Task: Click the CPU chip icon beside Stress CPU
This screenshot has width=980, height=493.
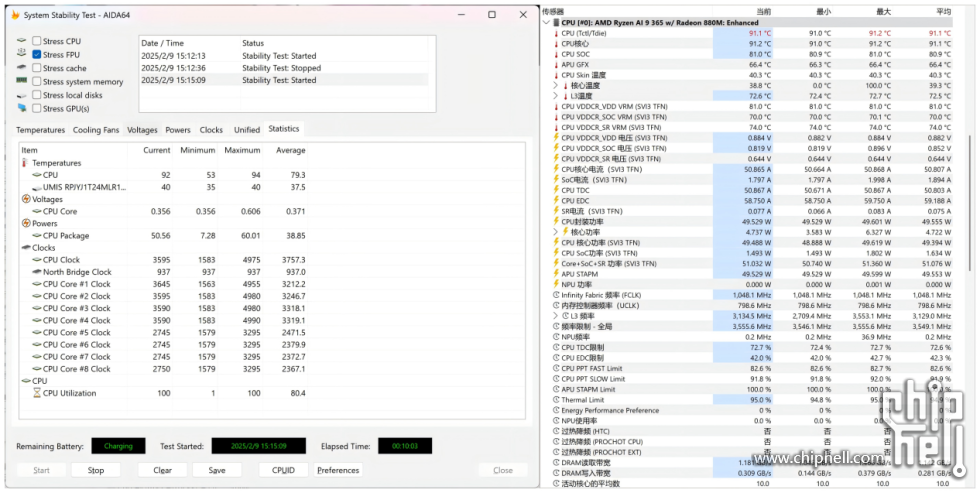Action: 22,41
